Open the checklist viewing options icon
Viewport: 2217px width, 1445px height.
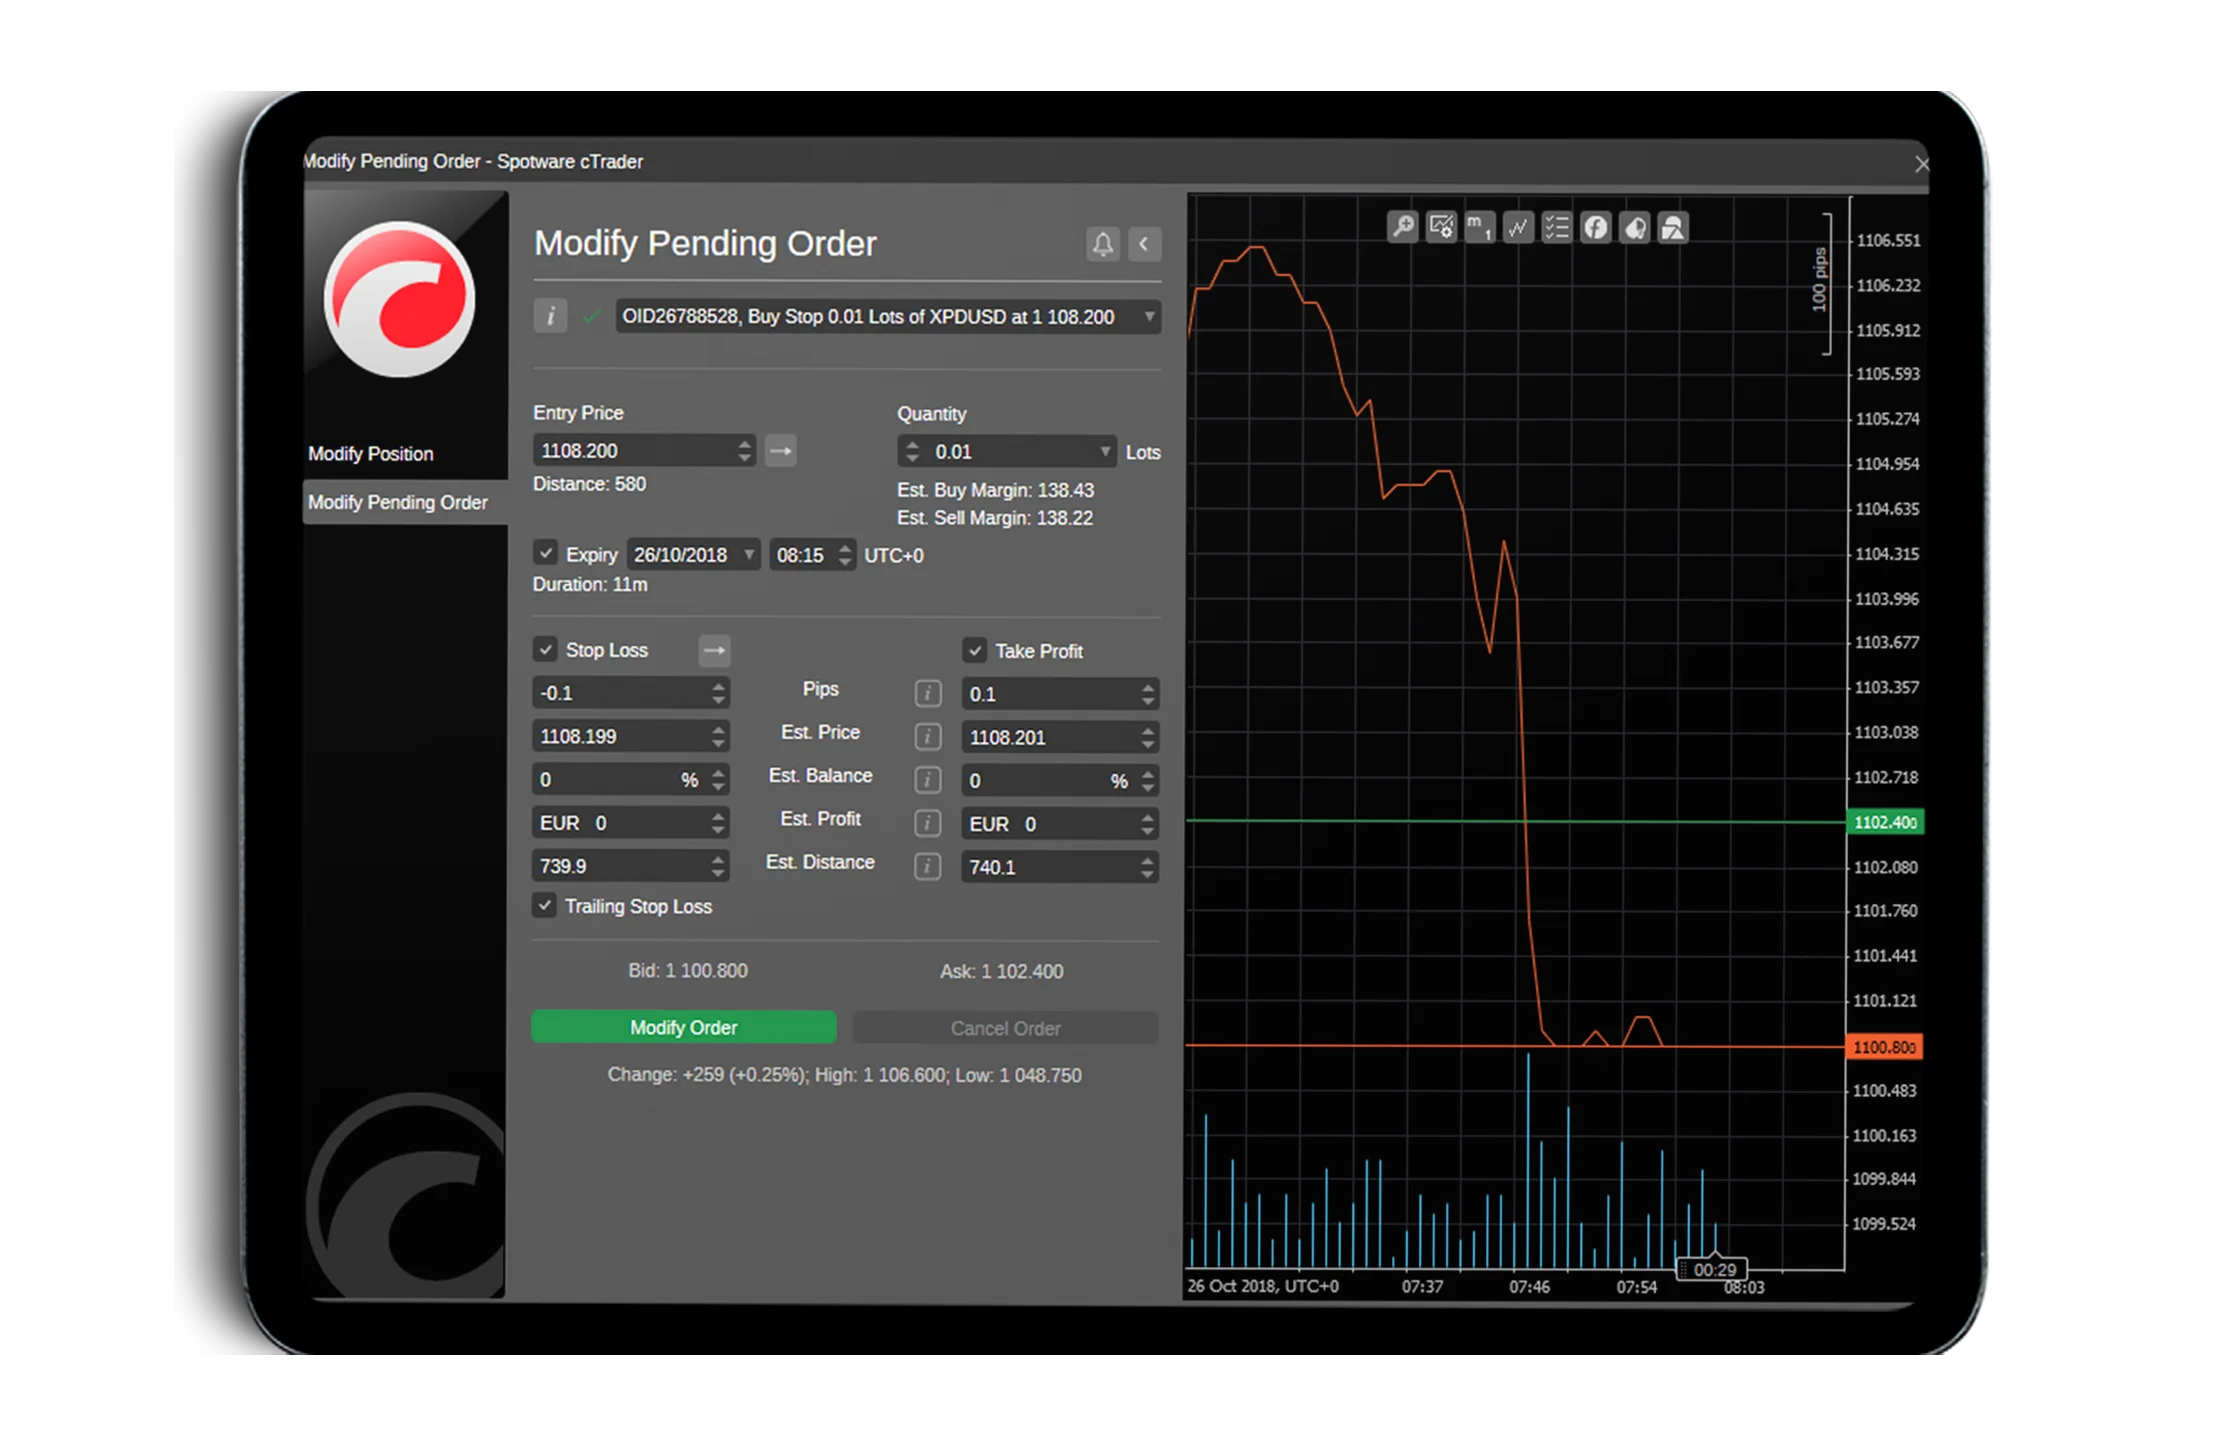1557,227
